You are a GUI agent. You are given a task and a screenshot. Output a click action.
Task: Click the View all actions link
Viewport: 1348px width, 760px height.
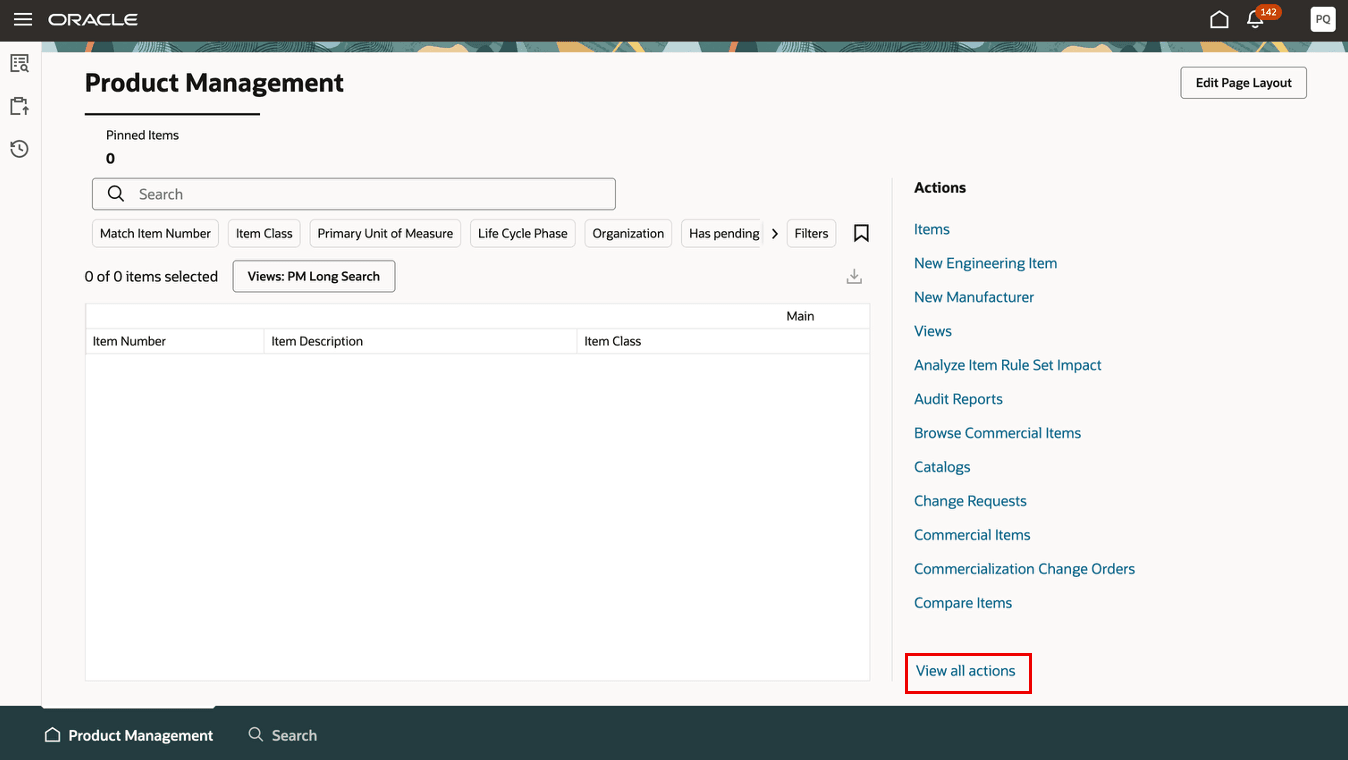(x=967, y=671)
